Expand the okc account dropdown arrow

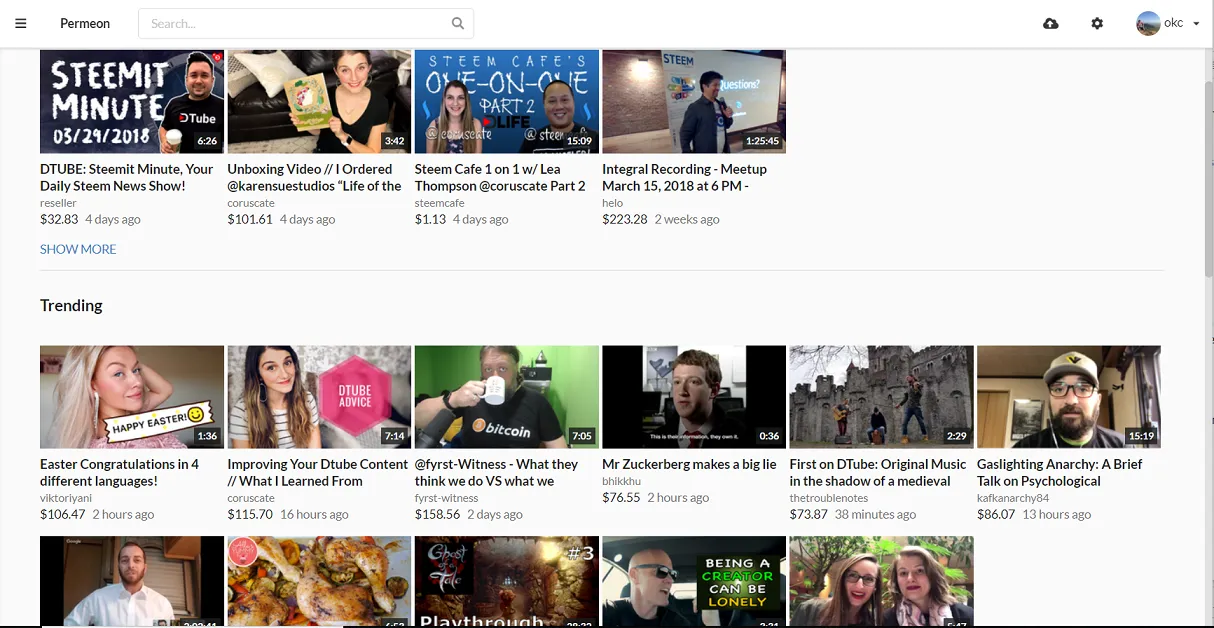pyautogui.click(x=1196, y=24)
